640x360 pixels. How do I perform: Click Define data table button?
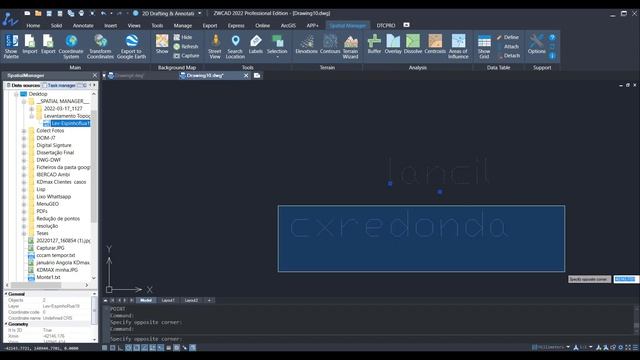tap(508, 37)
